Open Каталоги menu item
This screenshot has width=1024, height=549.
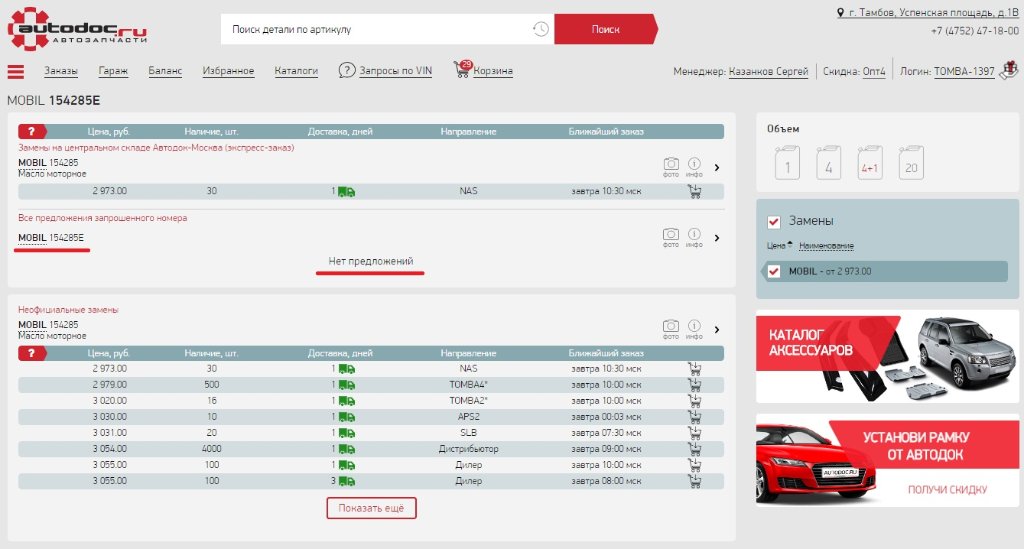pos(296,71)
